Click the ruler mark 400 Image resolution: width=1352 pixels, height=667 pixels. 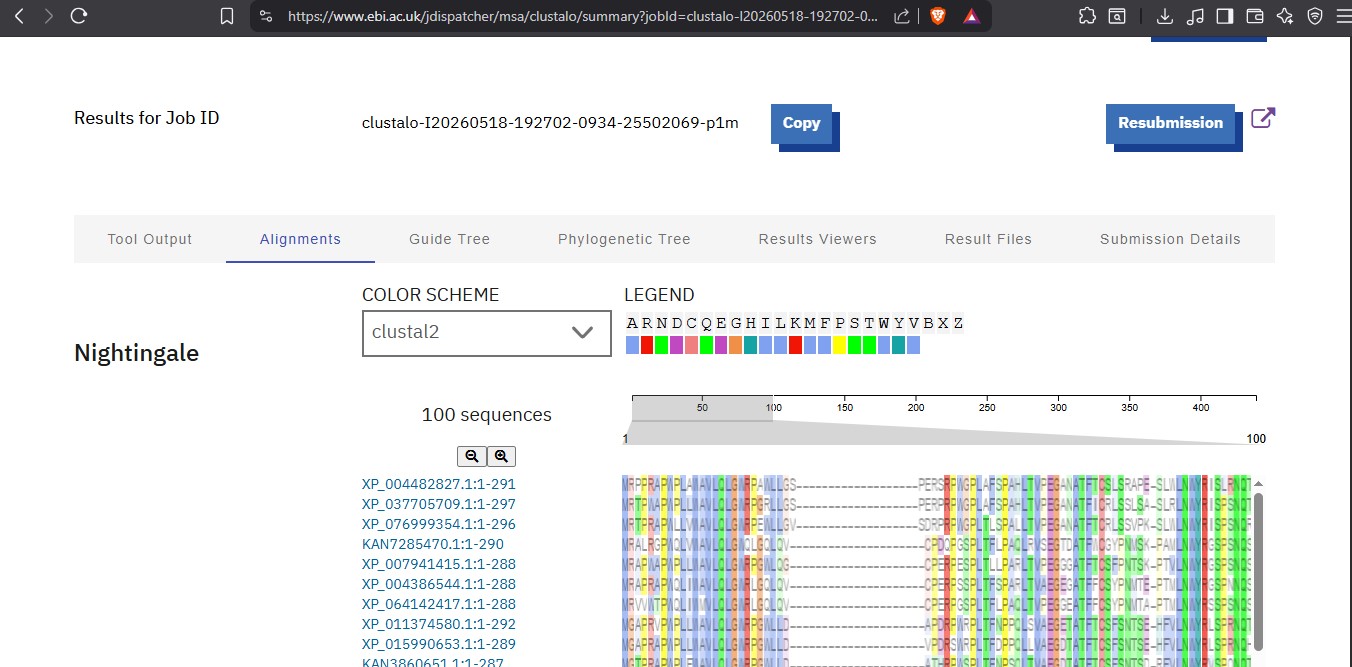(x=1202, y=408)
